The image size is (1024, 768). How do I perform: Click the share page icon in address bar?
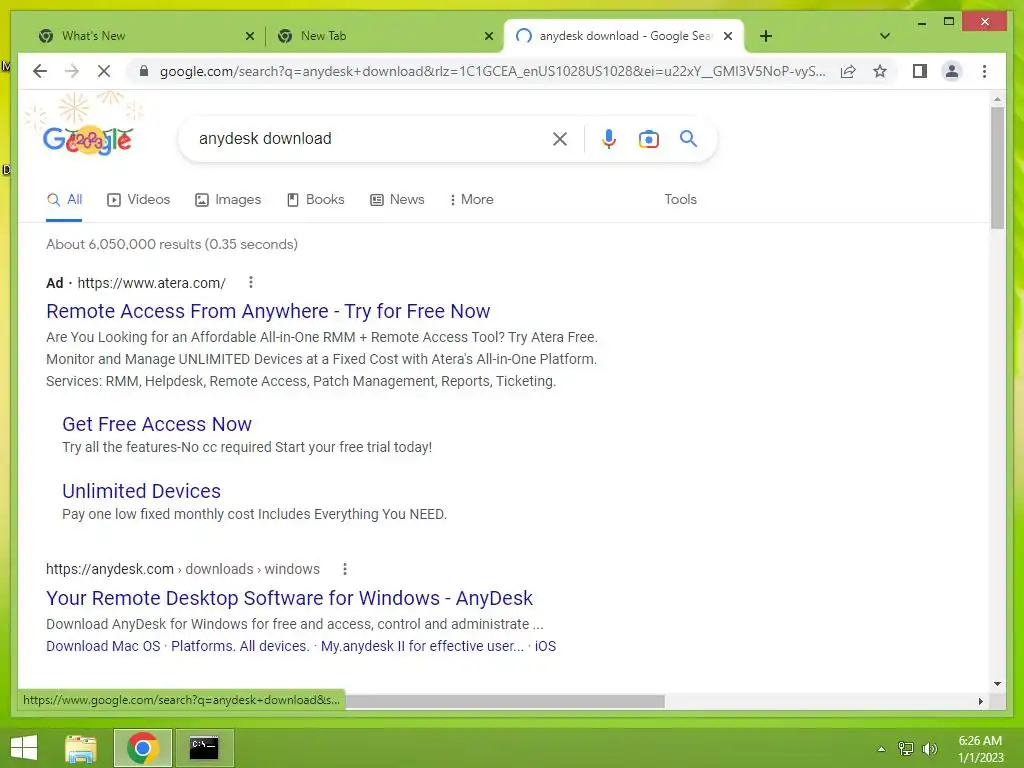[x=848, y=71]
